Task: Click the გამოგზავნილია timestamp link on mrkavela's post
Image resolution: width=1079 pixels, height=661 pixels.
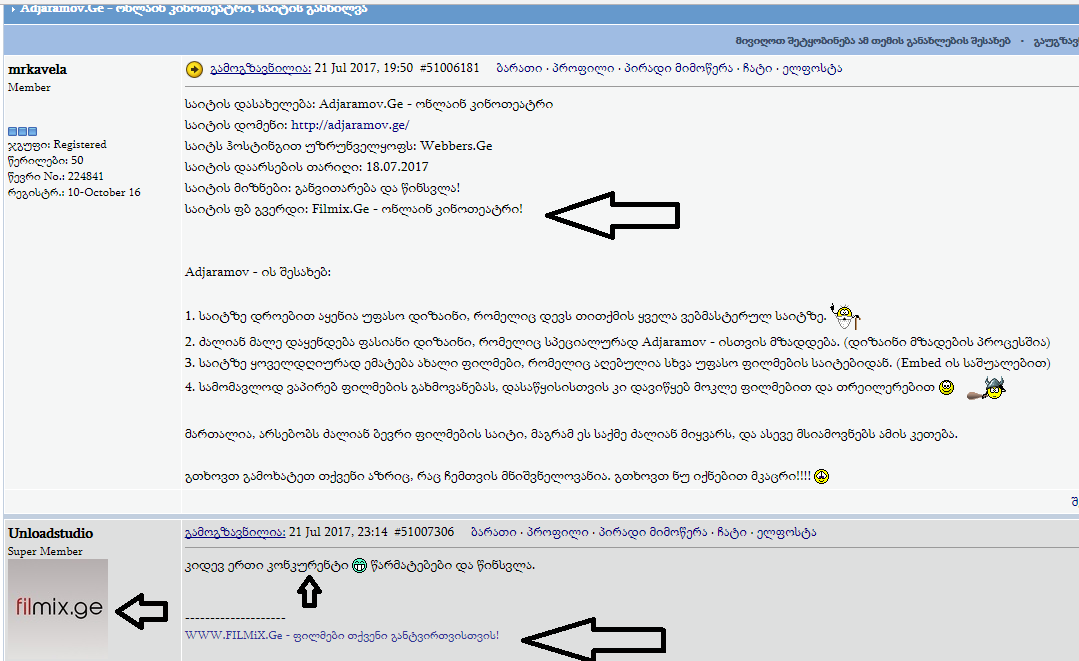Action: tap(237, 69)
